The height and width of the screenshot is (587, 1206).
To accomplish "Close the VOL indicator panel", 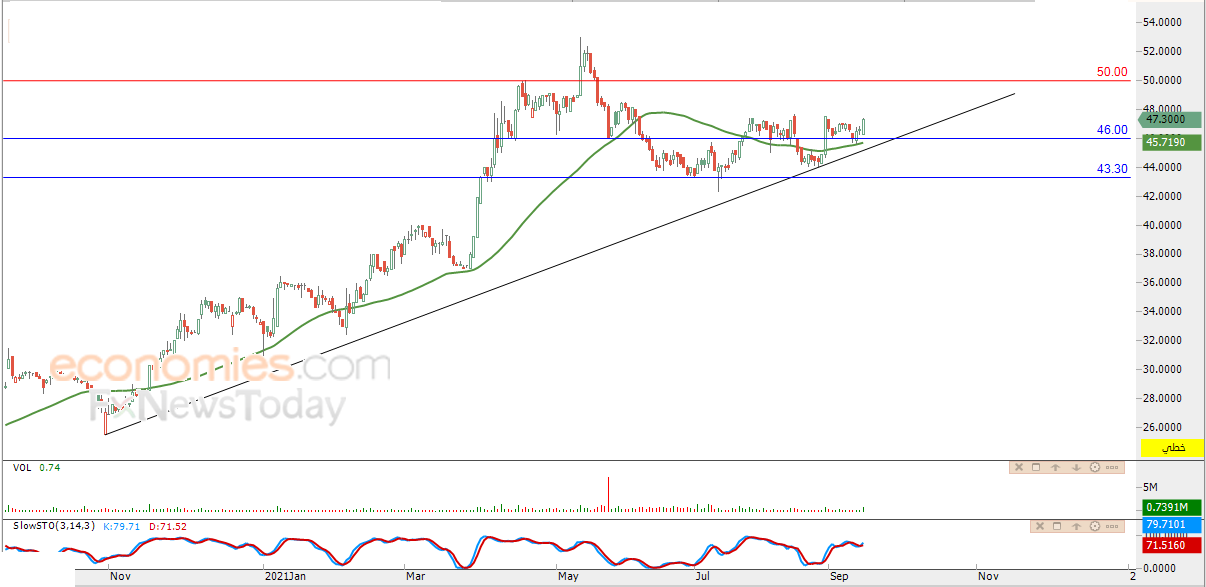I will (1019, 467).
